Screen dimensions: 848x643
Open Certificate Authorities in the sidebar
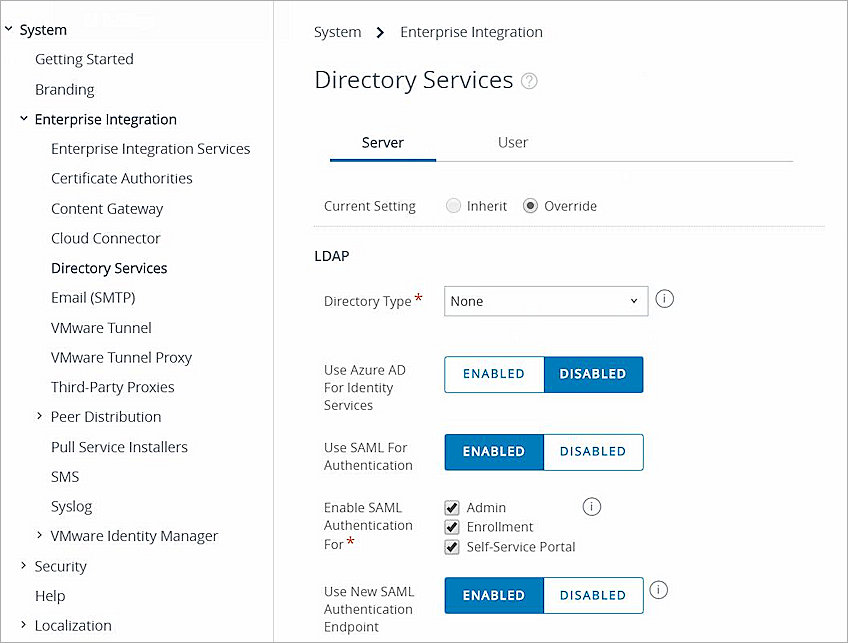(122, 178)
